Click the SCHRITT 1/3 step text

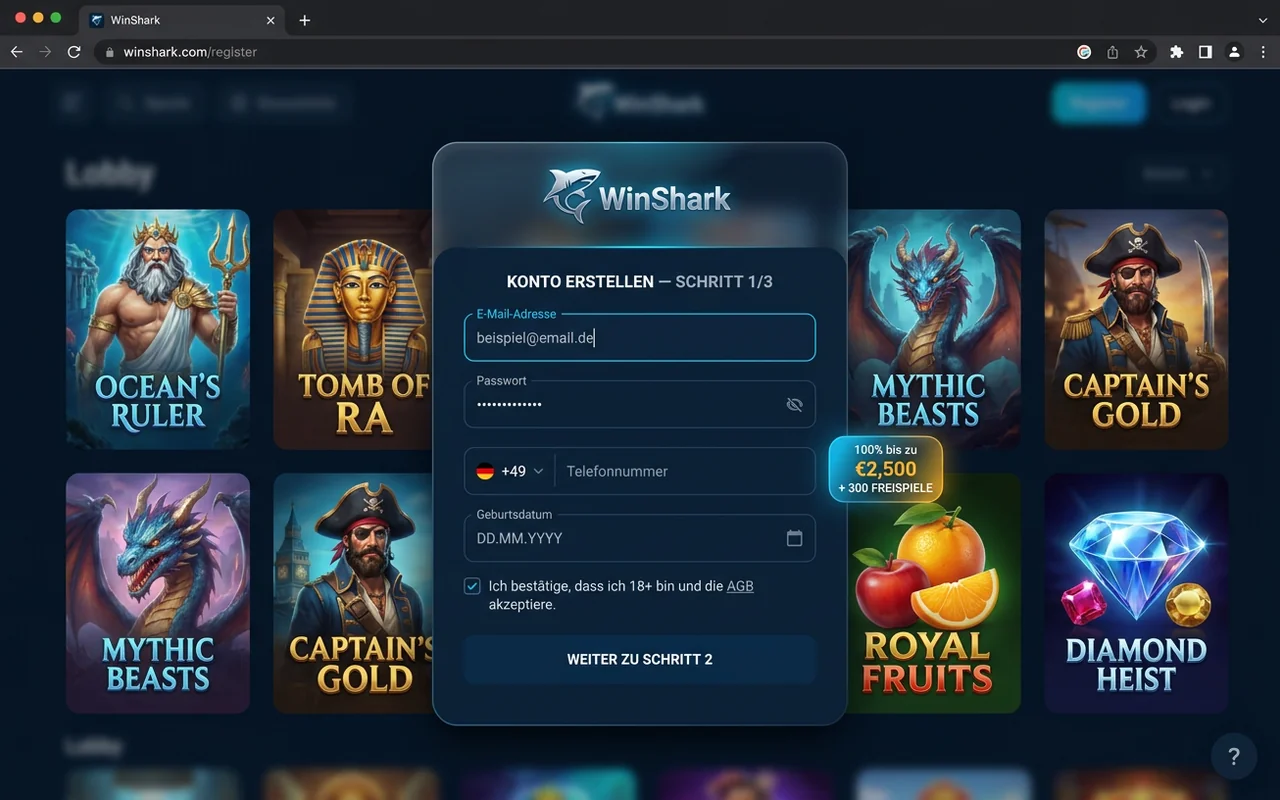724,282
